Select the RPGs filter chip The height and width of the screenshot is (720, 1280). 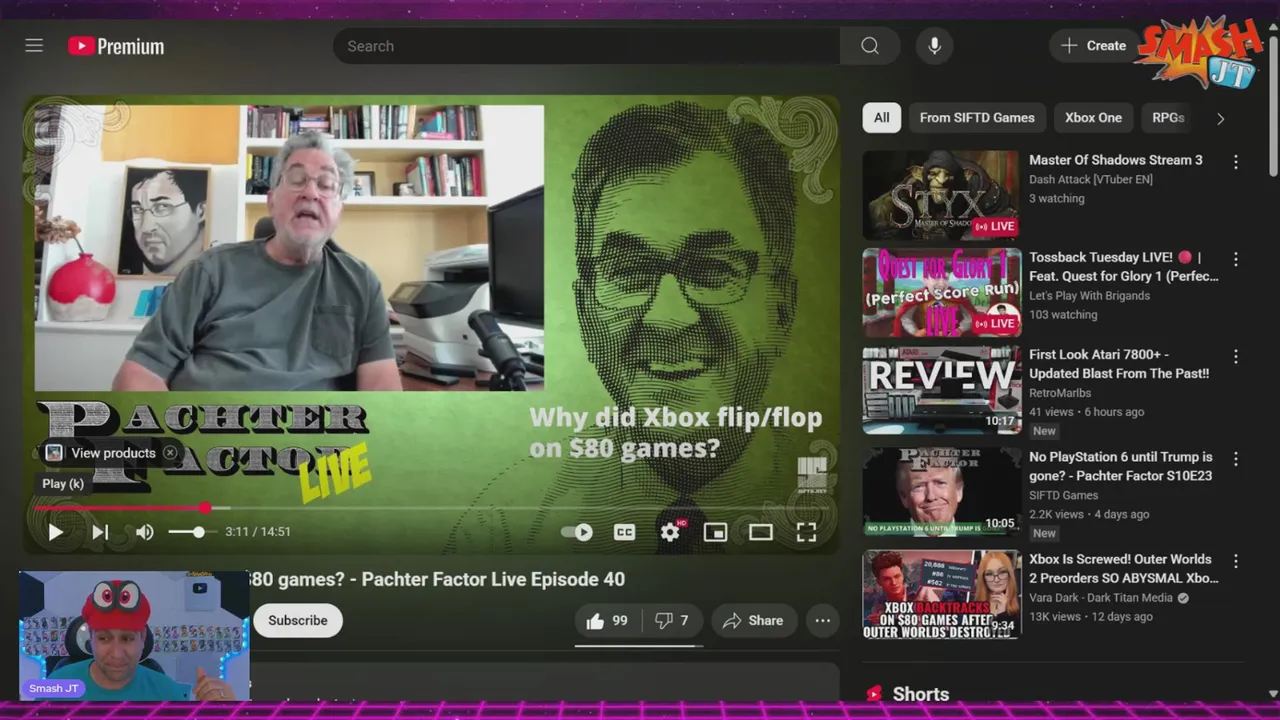[1168, 118]
